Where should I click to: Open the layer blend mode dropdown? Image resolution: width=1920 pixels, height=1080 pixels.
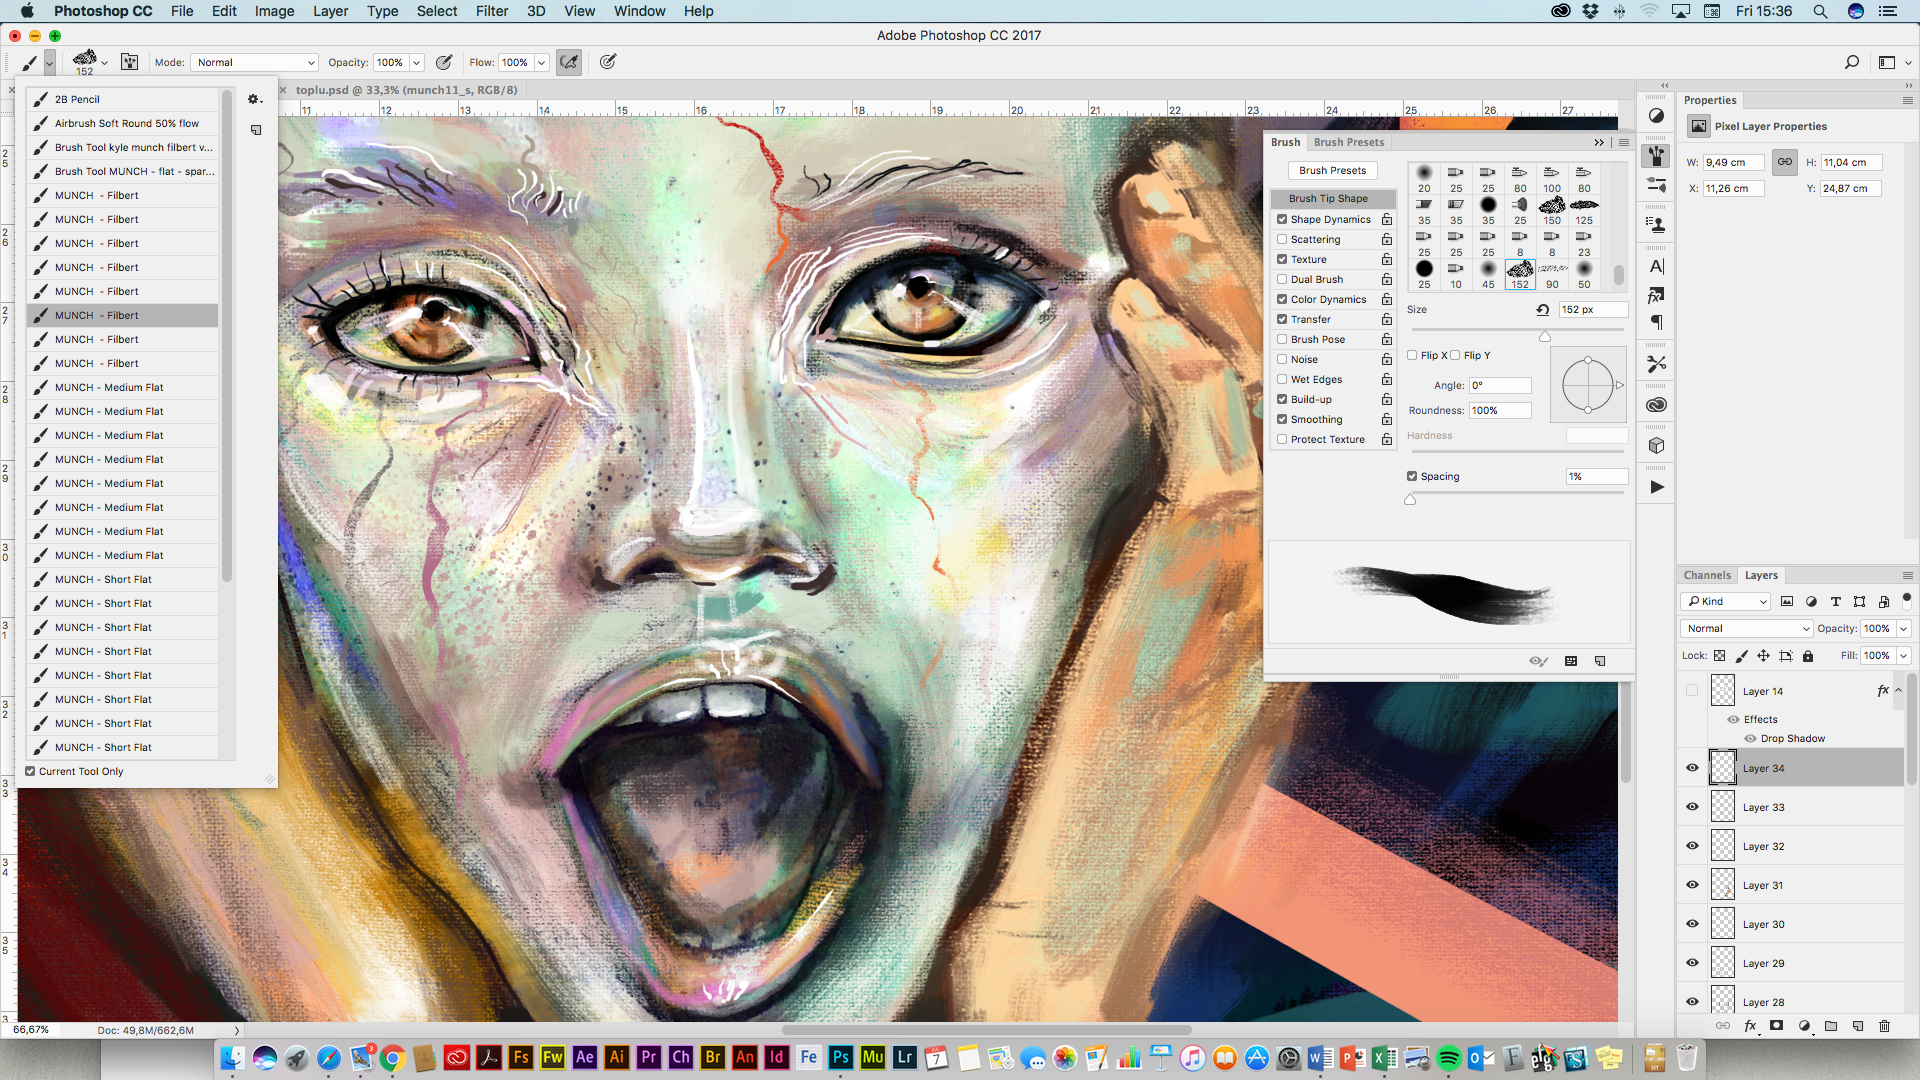point(1746,628)
